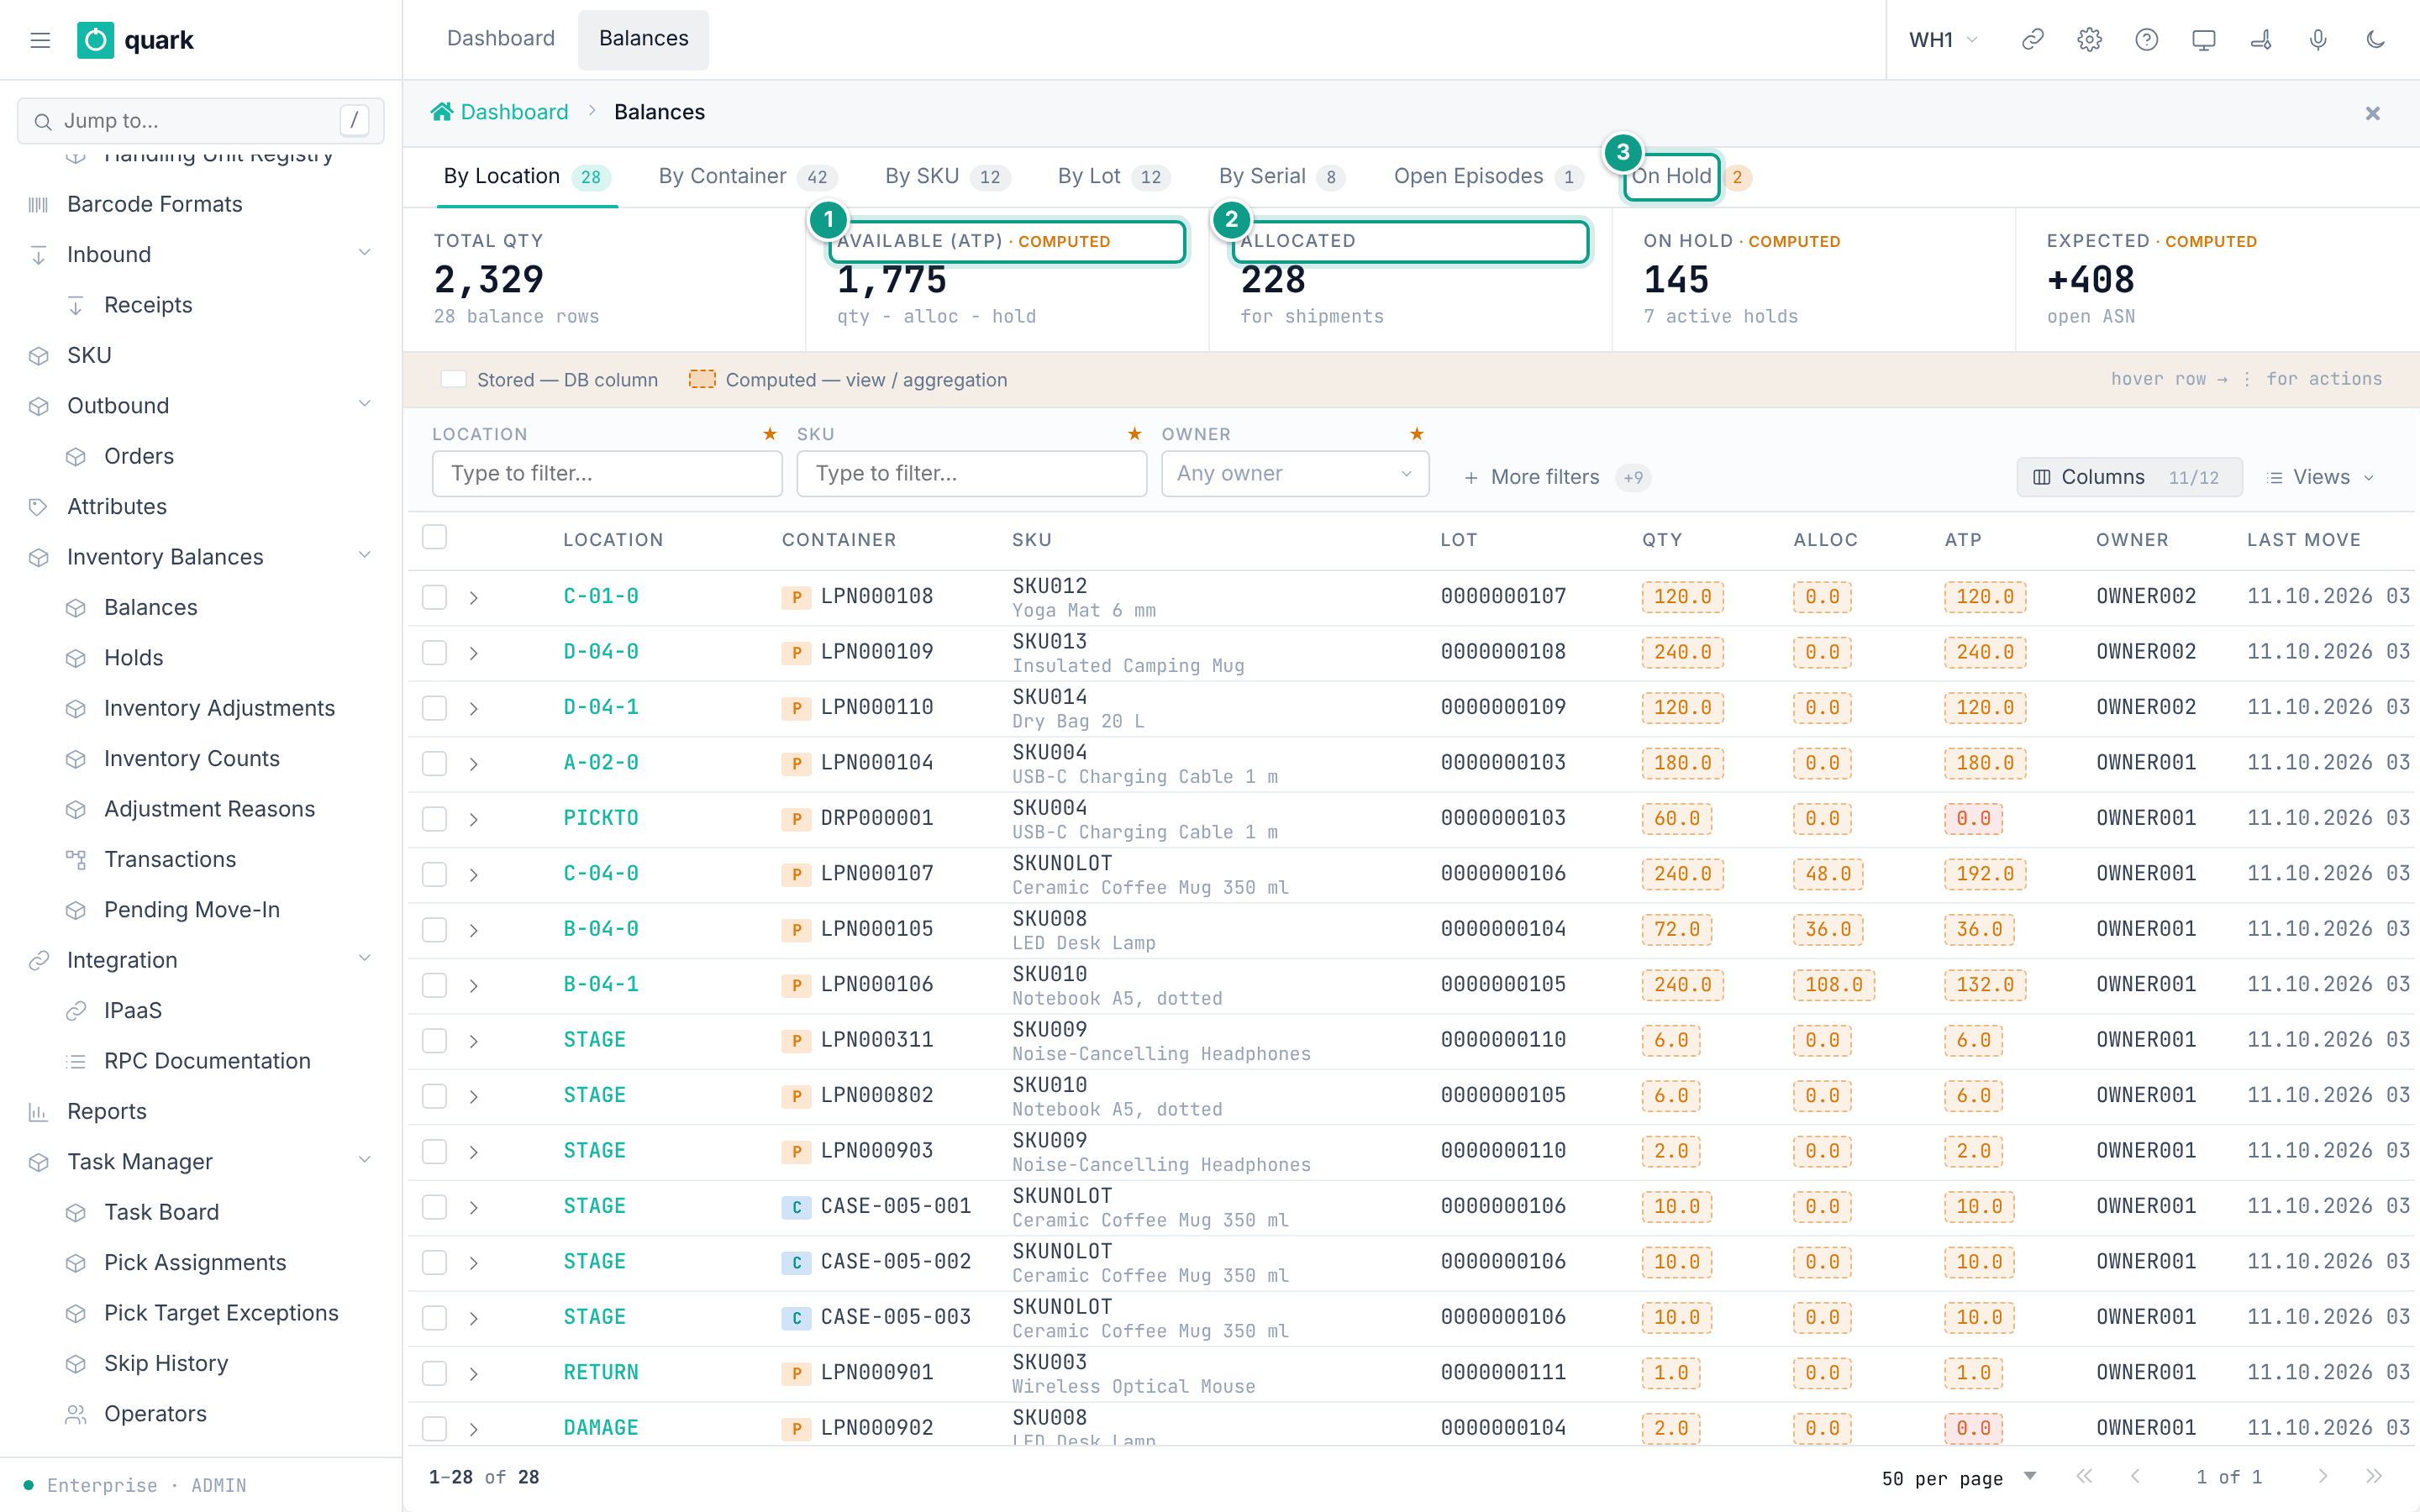The image size is (2420, 1512).
Task: Open location link C-01-0
Action: pos(601,597)
